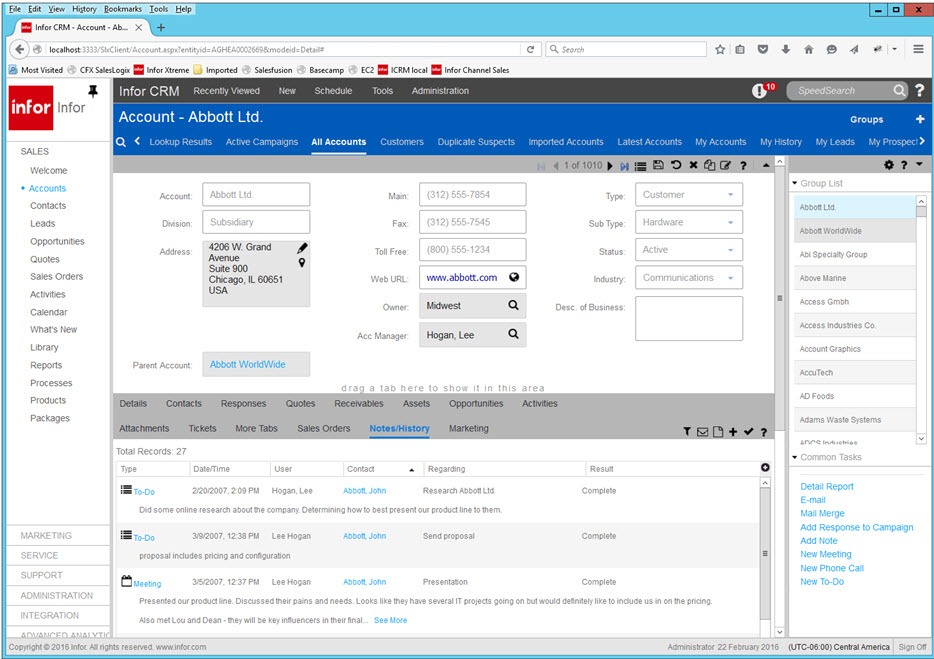The height and width of the screenshot is (659, 934).
Task: Pin the navigation sidebar with pushpin icon
Action: 93,91
